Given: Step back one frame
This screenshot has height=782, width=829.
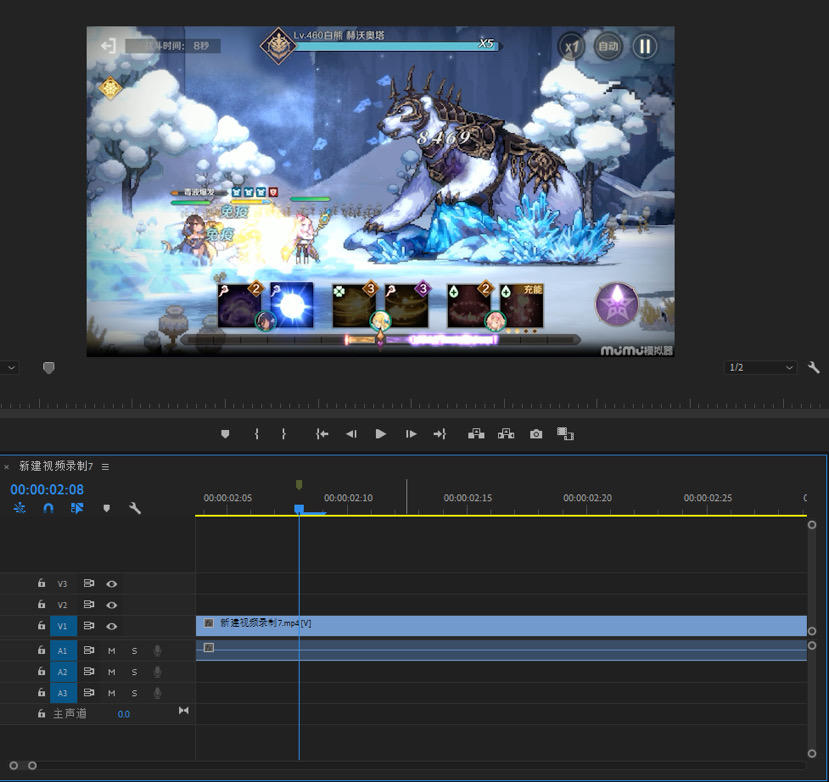Looking at the screenshot, I should (351, 434).
